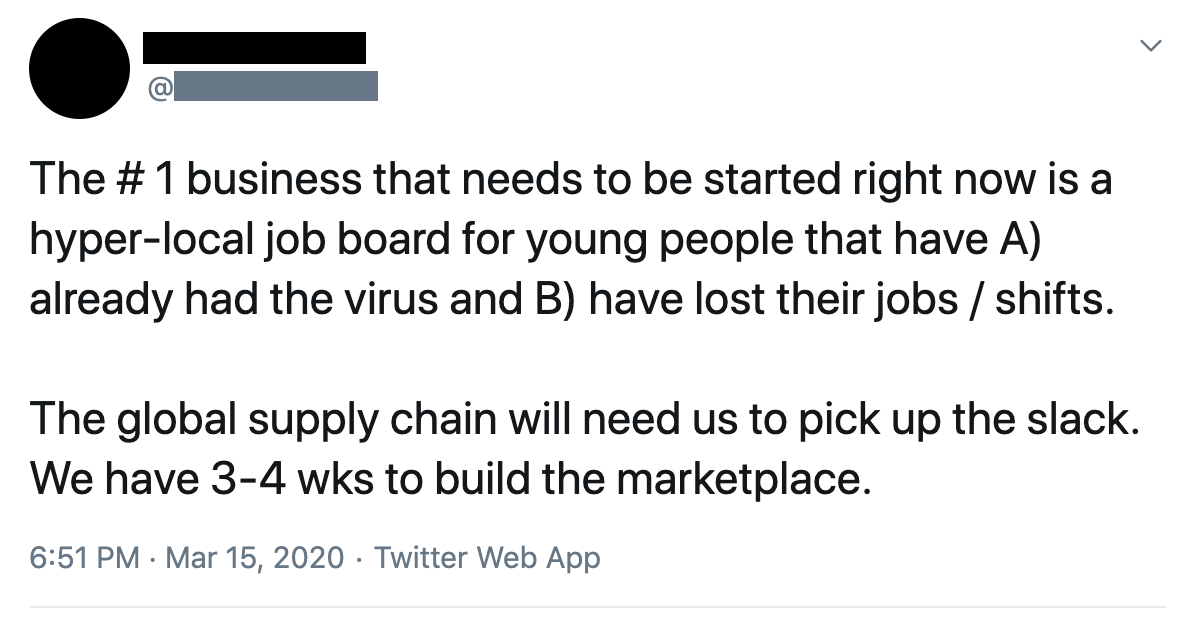The image size is (1196, 630).
Task: Click the Twitter Web App source label
Action: [x=486, y=558]
